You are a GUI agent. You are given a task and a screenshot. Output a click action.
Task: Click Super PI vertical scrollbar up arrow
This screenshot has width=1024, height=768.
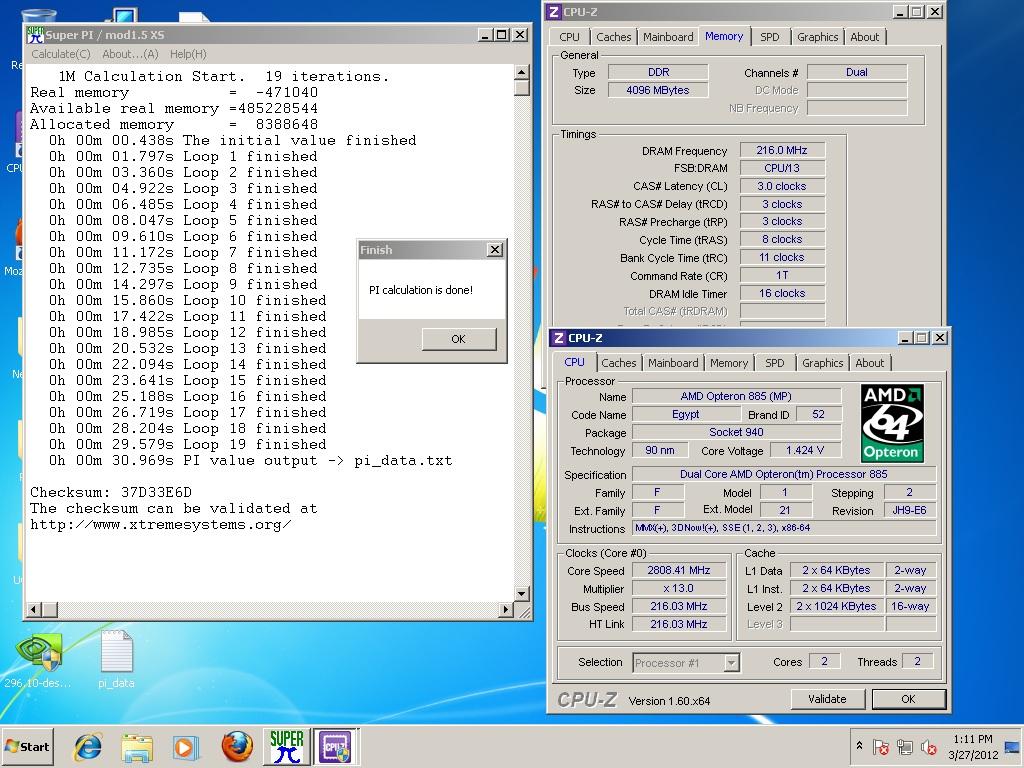[x=522, y=72]
